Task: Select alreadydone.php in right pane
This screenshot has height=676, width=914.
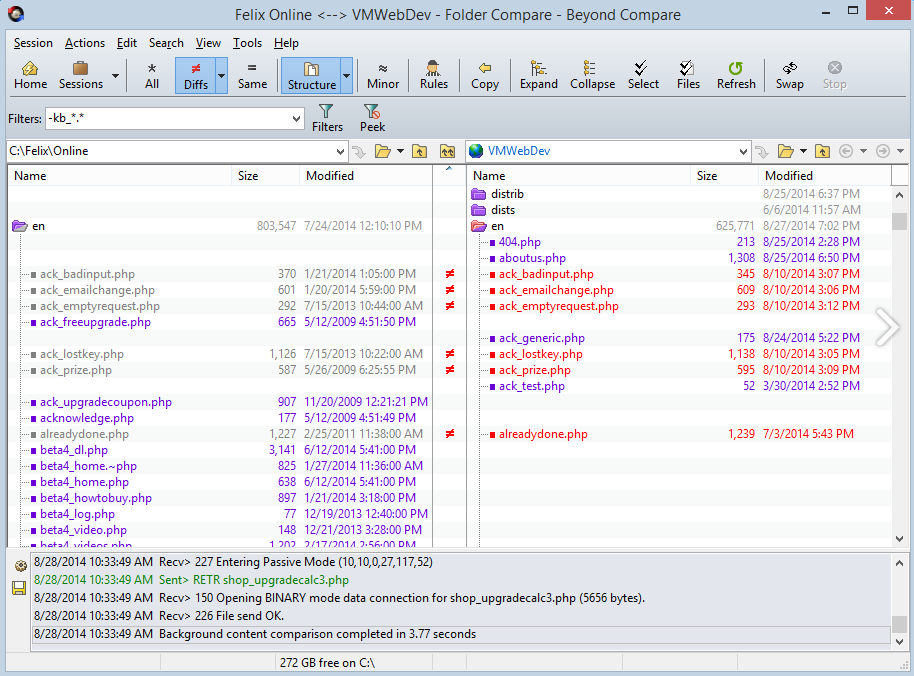Action: [x=543, y=434]
